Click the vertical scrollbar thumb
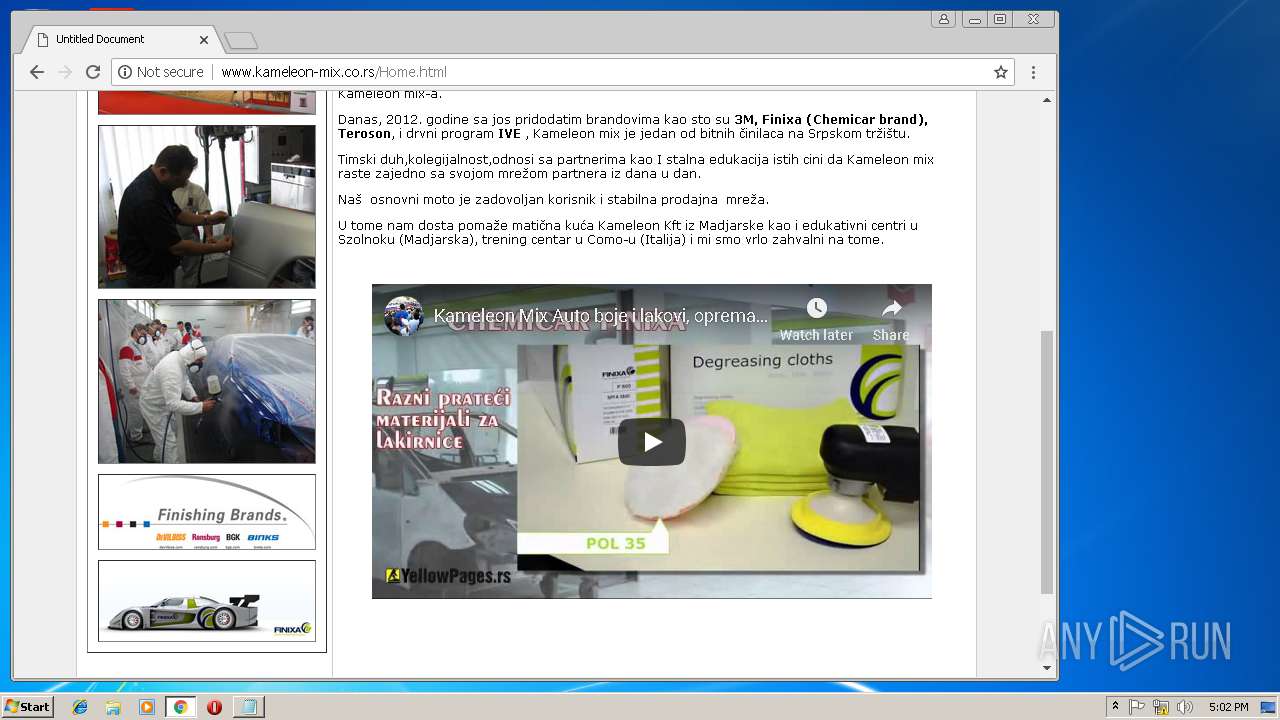Screen dimensions: 1280x720 click(1047, 462)
